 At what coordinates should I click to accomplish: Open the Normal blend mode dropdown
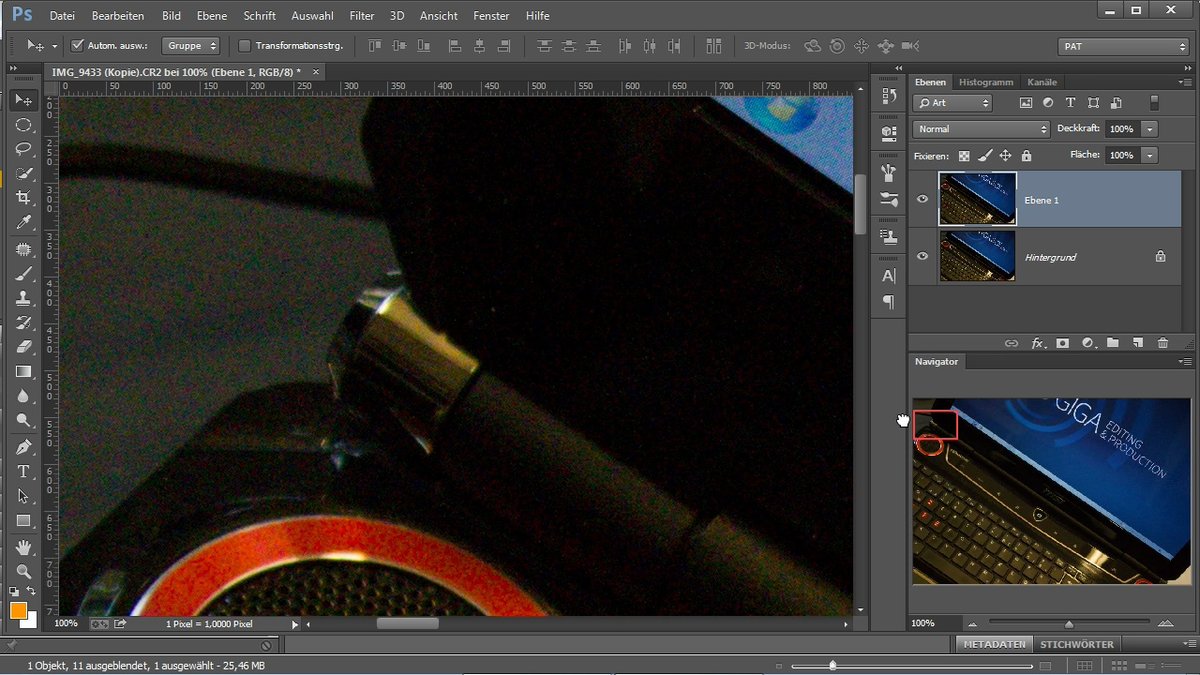[x=980, y=128]
